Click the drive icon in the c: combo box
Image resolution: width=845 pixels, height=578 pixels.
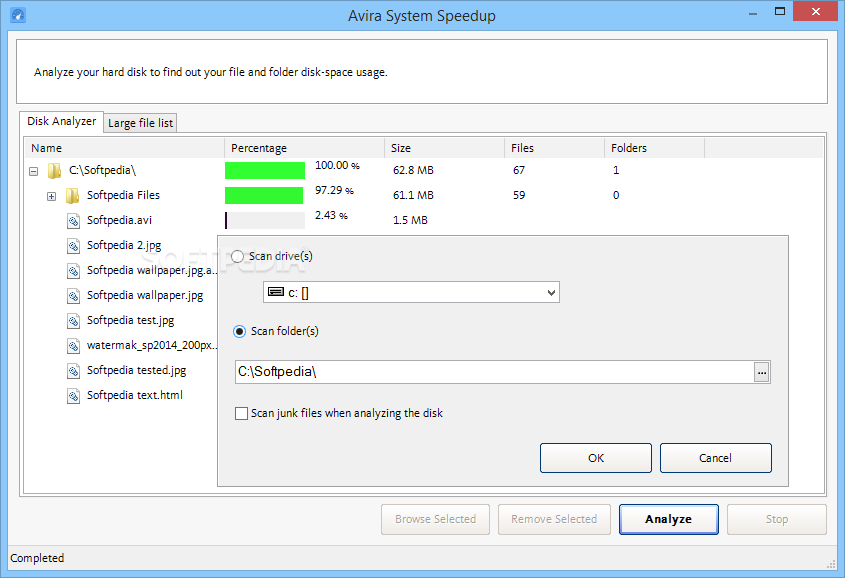pyautogui.click(x=276, y=292)
